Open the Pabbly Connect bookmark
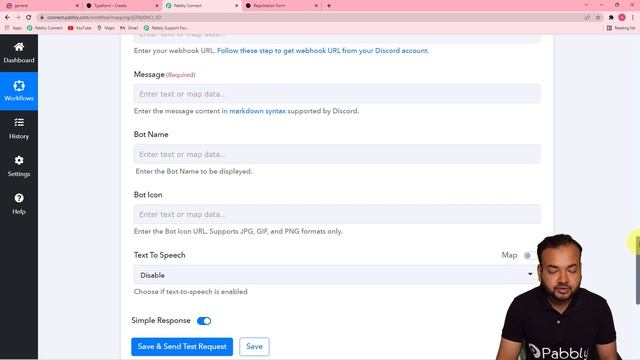Screen dimensions: 640x360 [45, 28]
